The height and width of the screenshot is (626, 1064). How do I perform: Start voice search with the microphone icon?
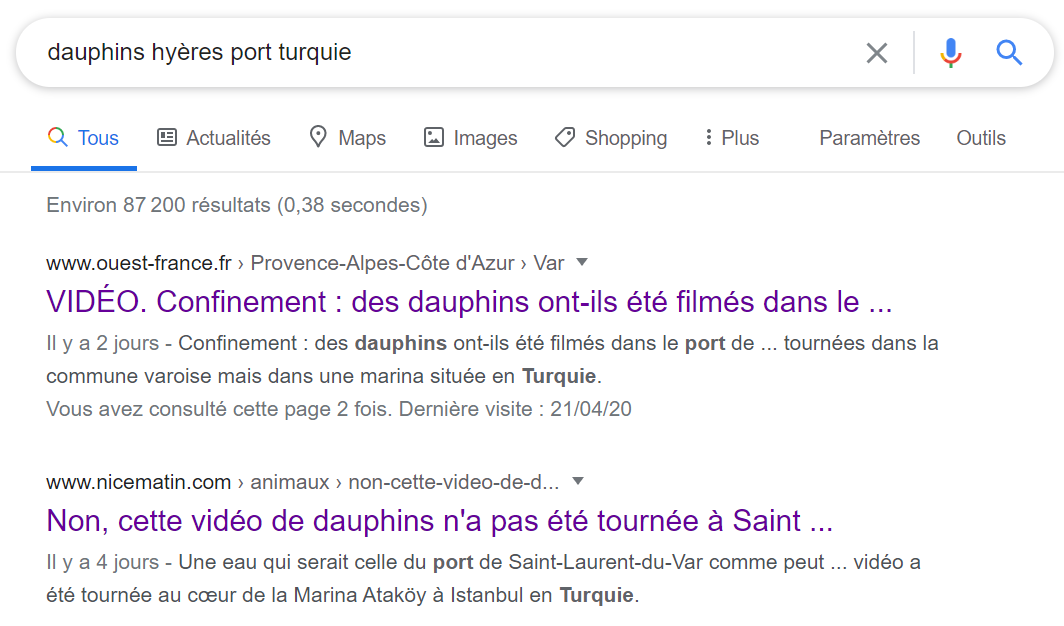[x=951, y=52]
